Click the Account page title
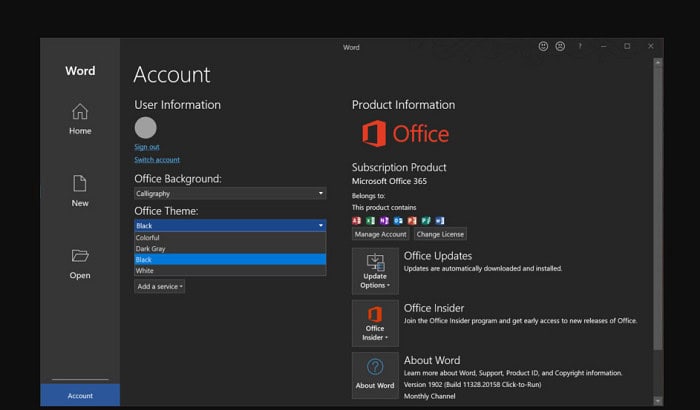Viewport: 700px width, 410px height. tap(172, 75)
